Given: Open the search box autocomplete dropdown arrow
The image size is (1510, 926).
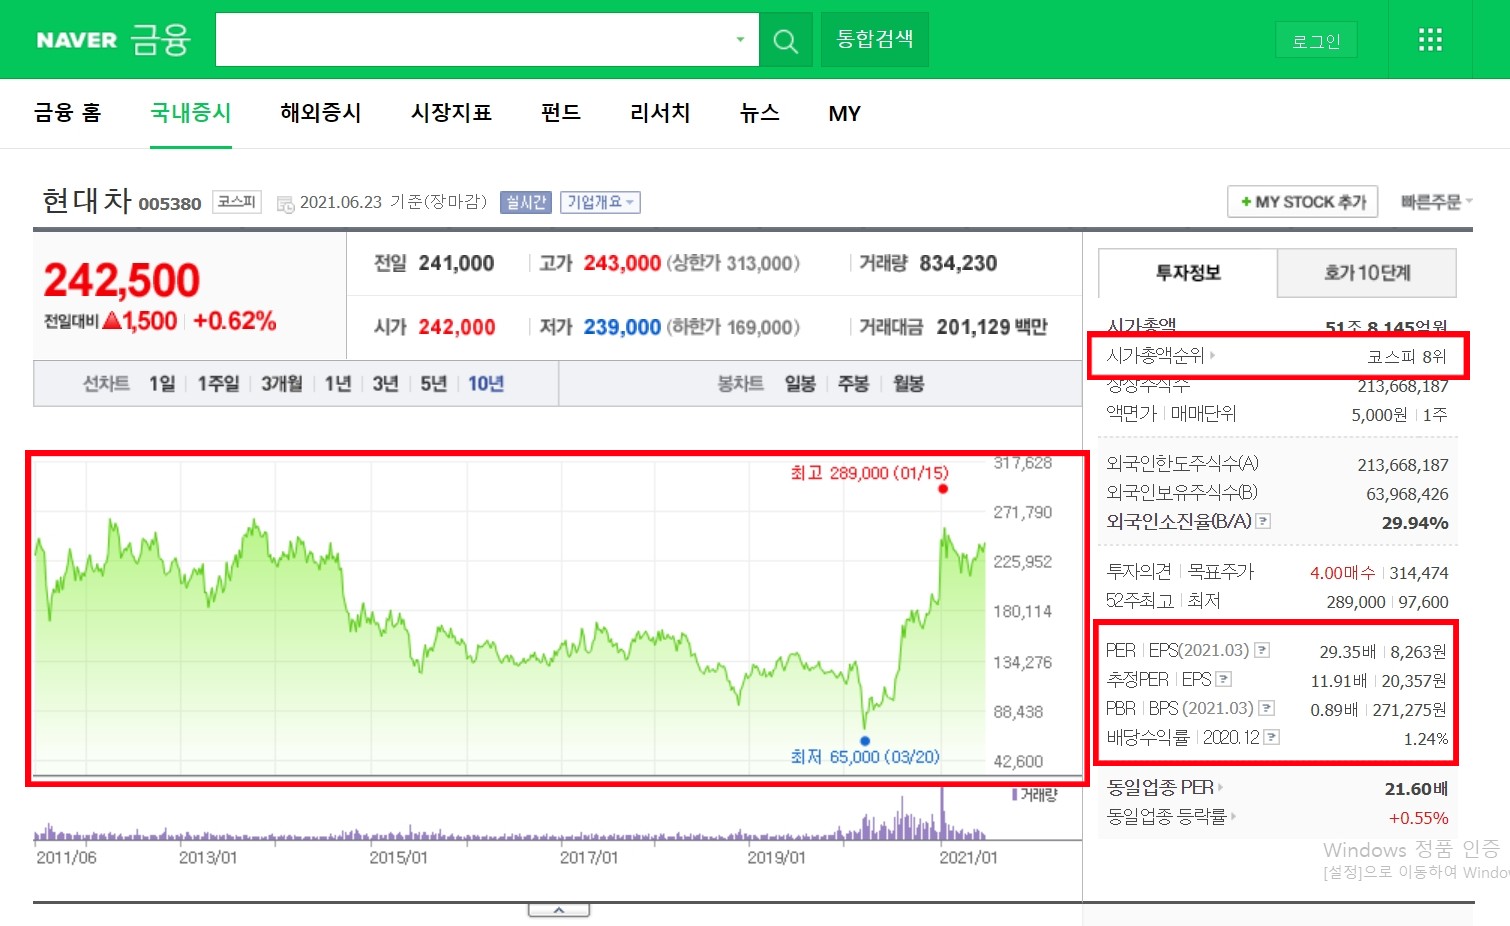Looking at the screenshot, I should pos(740,40).
